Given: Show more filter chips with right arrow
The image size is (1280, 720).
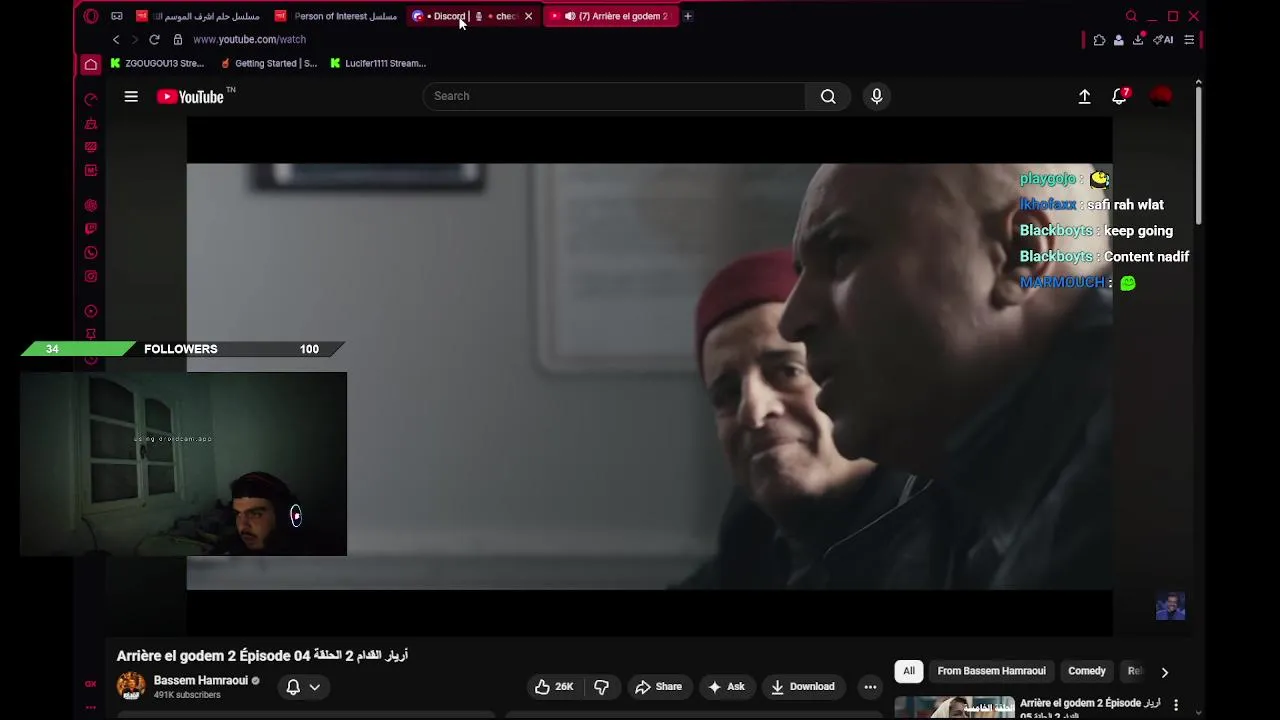Looking at the screenshot, I should coord(1164,672).
